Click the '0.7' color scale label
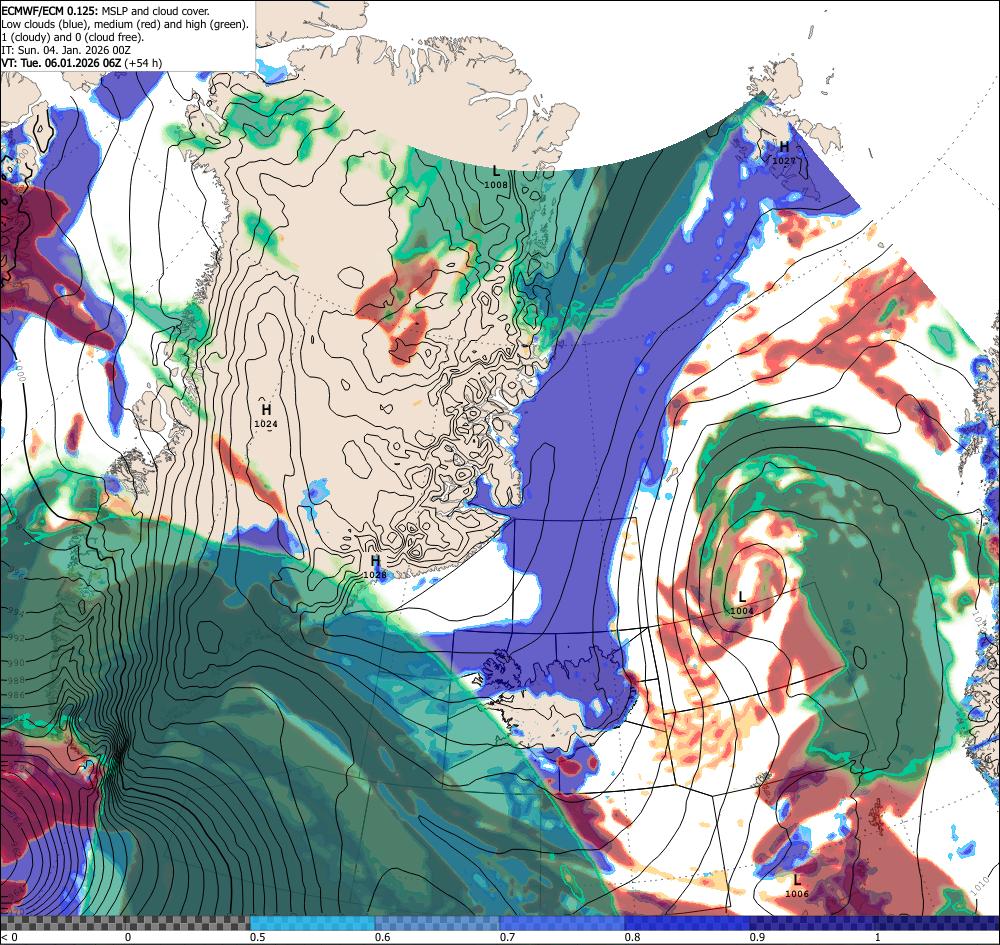 click(507, 937)
